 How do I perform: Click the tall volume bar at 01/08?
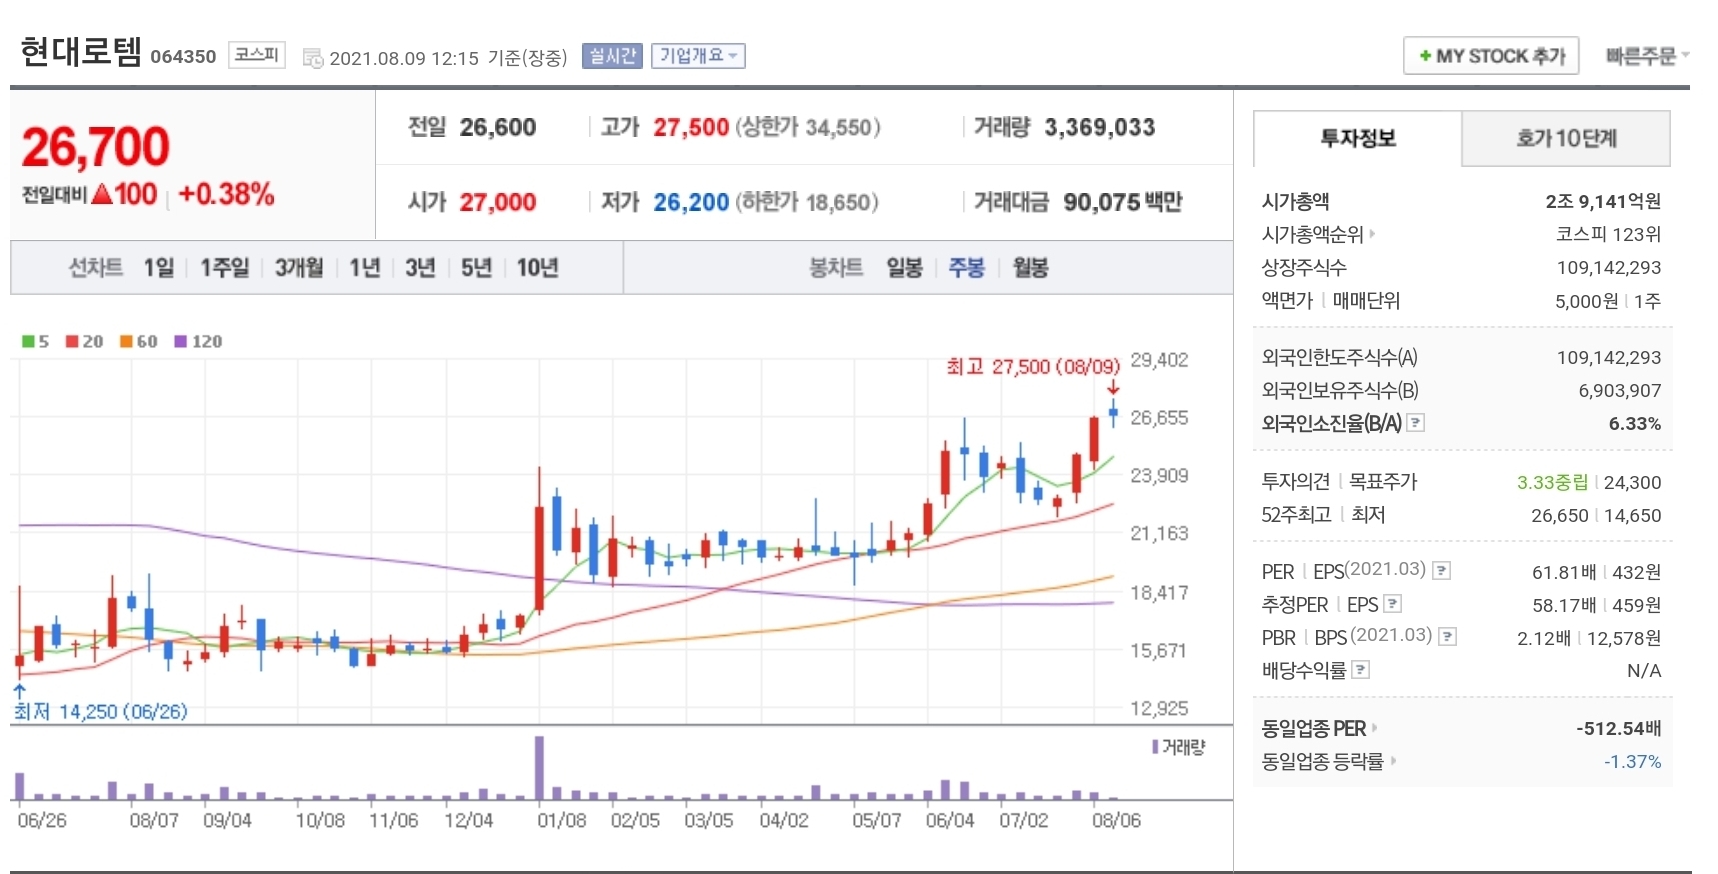[x=540, y=767]
